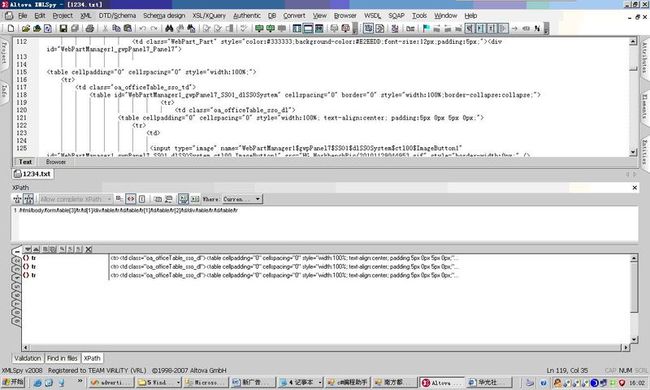This screenshot has width=650, height=390.
Task: Open the Attributes side panel tab
Action: [x=645, y=58]
